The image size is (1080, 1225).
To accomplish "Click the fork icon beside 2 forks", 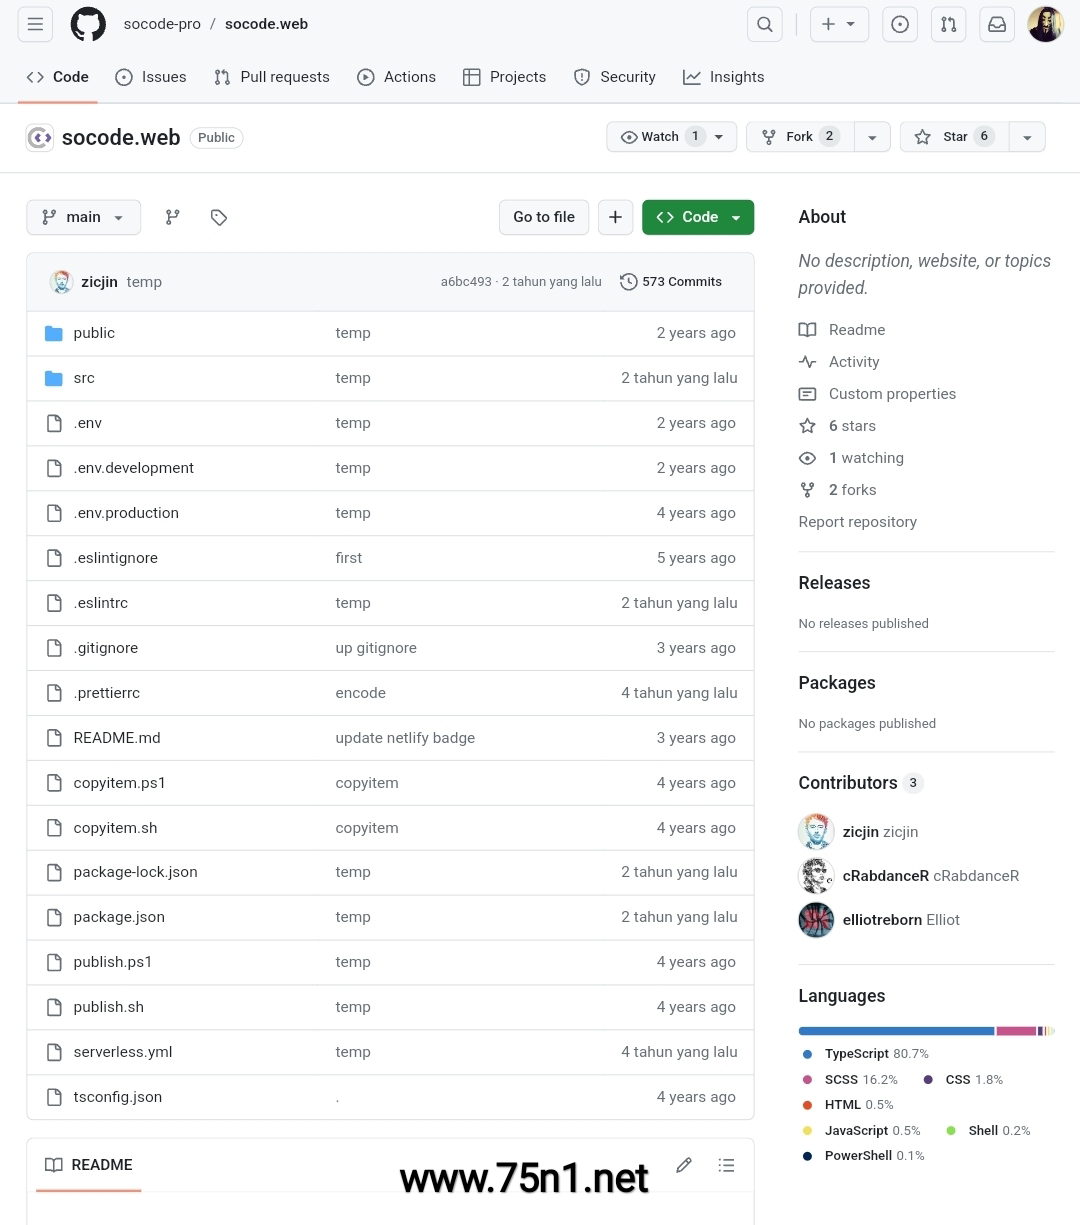I will (x=807, y=490).
